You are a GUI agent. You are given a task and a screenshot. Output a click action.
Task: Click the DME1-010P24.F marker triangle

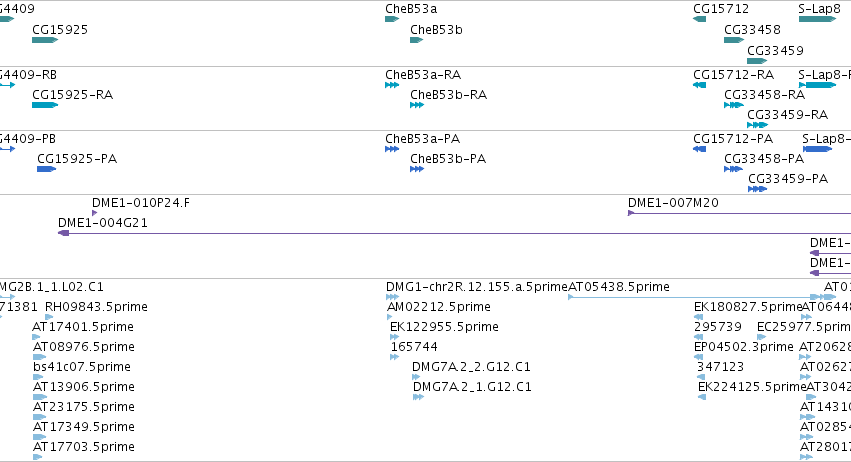tap(94, 213)
